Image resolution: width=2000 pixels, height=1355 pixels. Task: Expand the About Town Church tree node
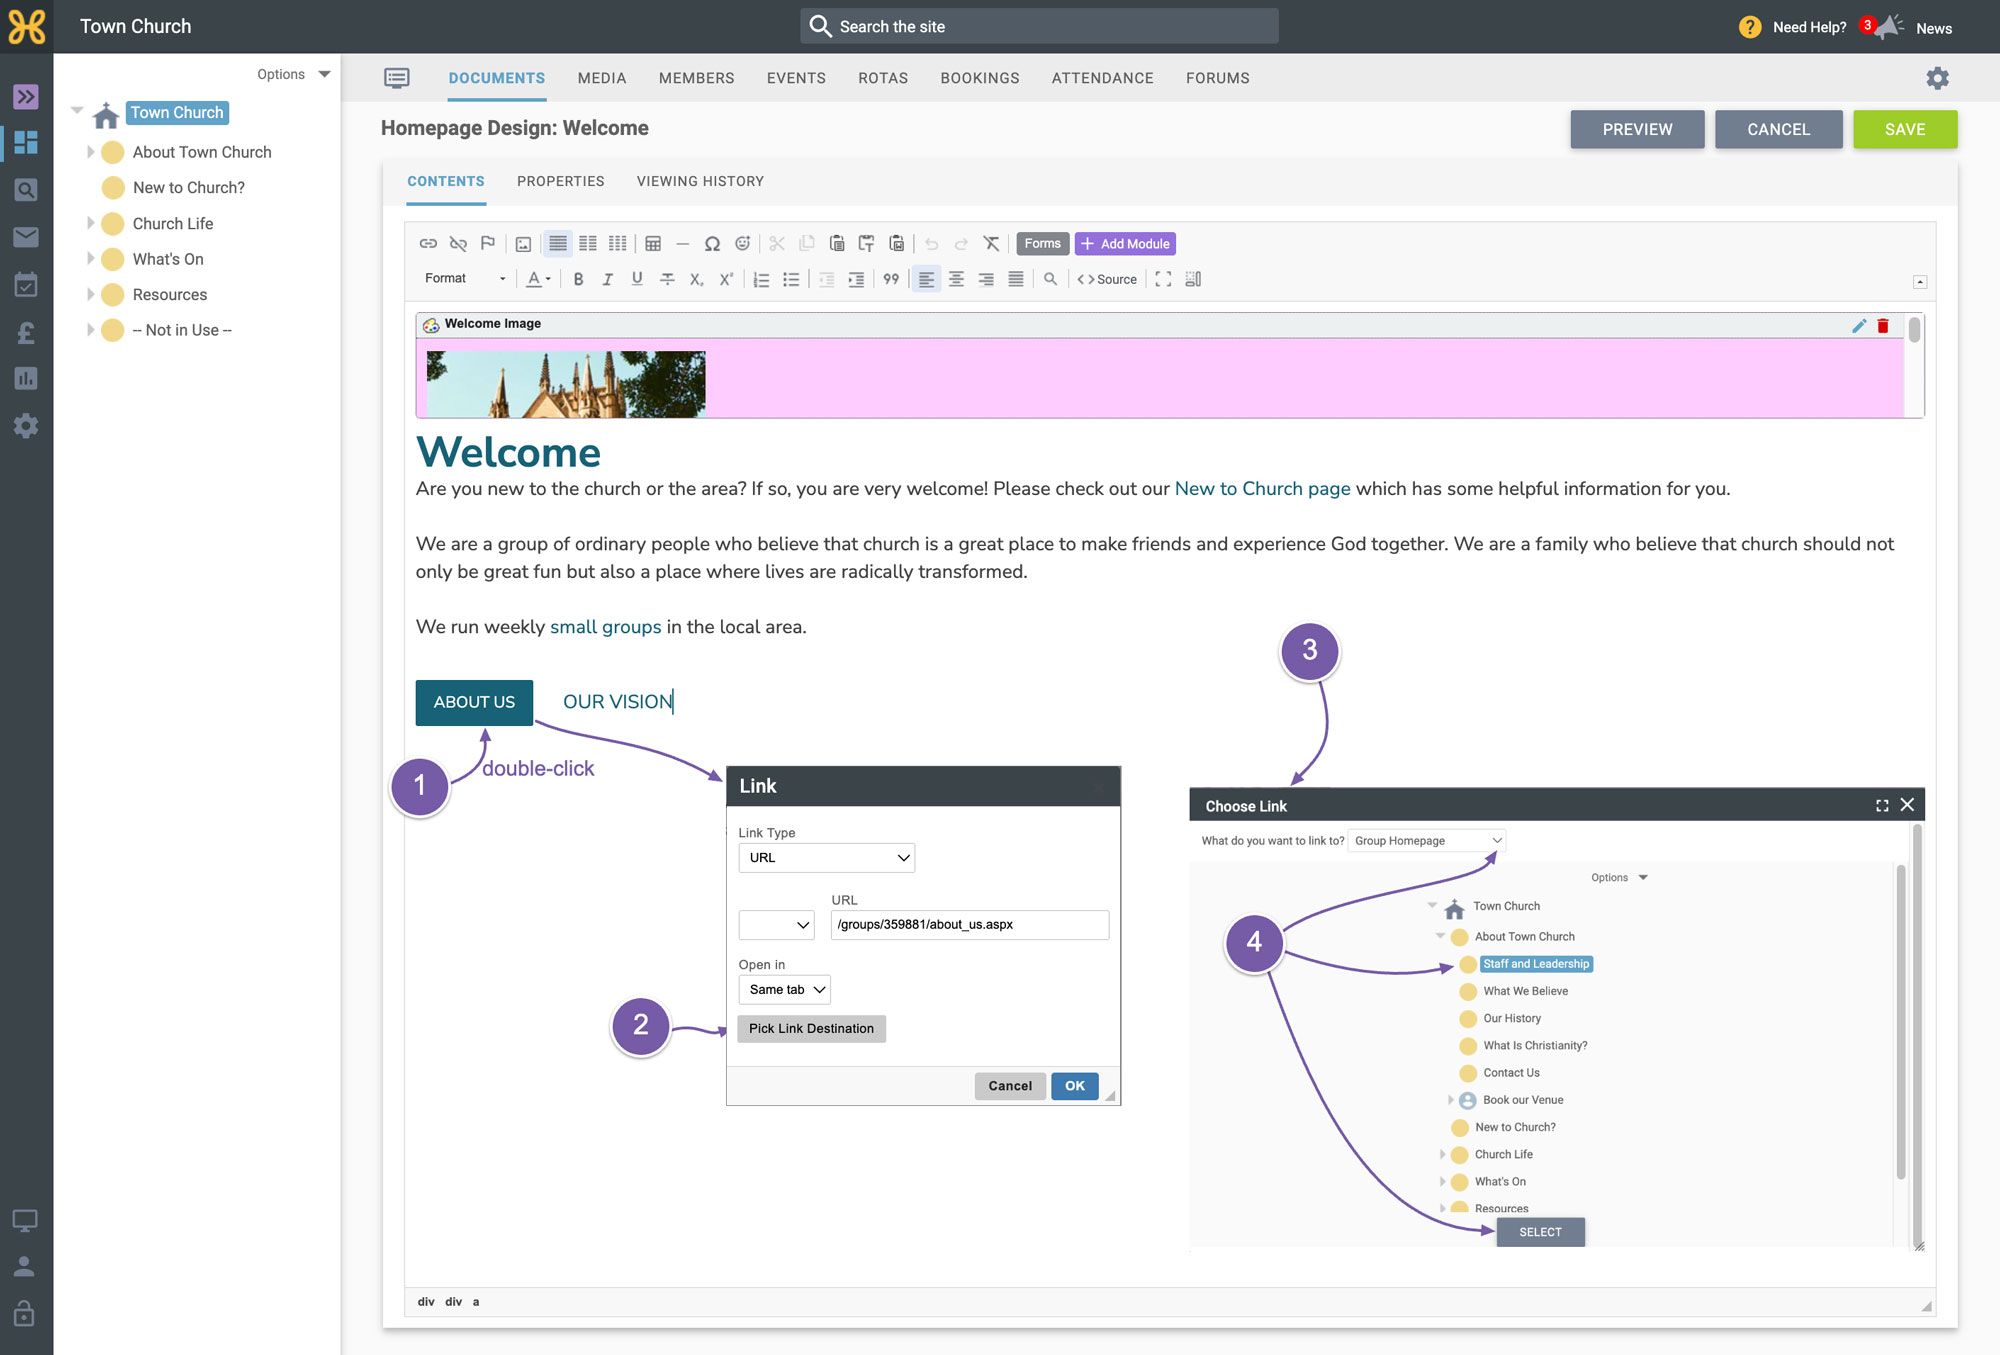pyautogui.click(x=90, y=152)
